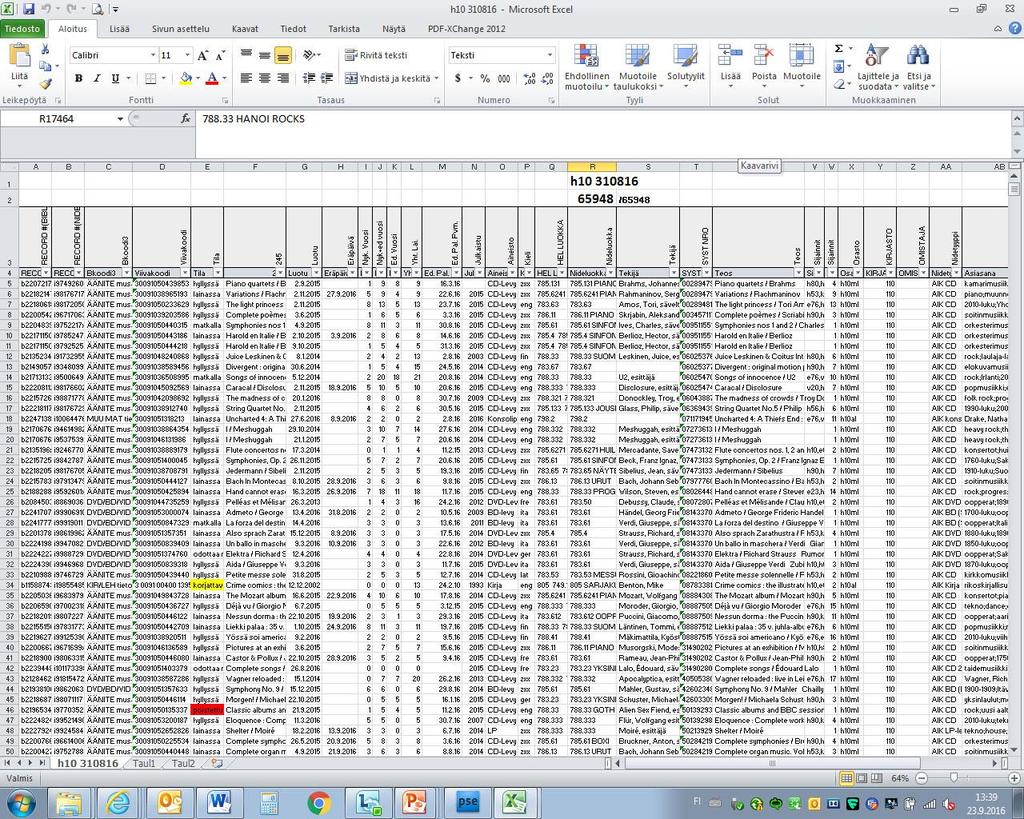Click the increase indent icon
Image resolution: width=1024 pixels, height=819 pixels.
pos(327,78)
